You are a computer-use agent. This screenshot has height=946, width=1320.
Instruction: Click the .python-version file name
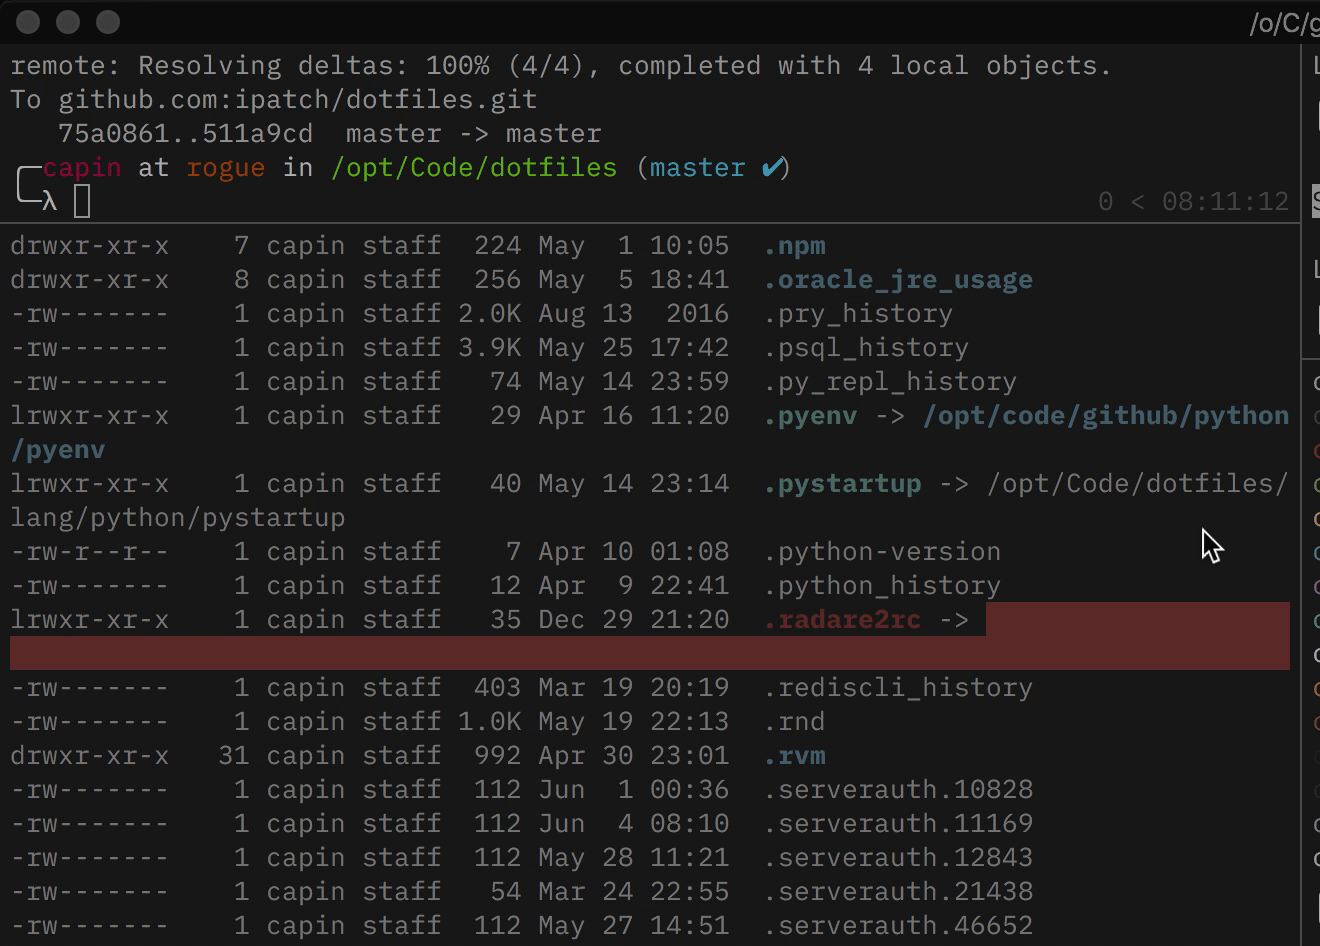[x=882, y=552]
